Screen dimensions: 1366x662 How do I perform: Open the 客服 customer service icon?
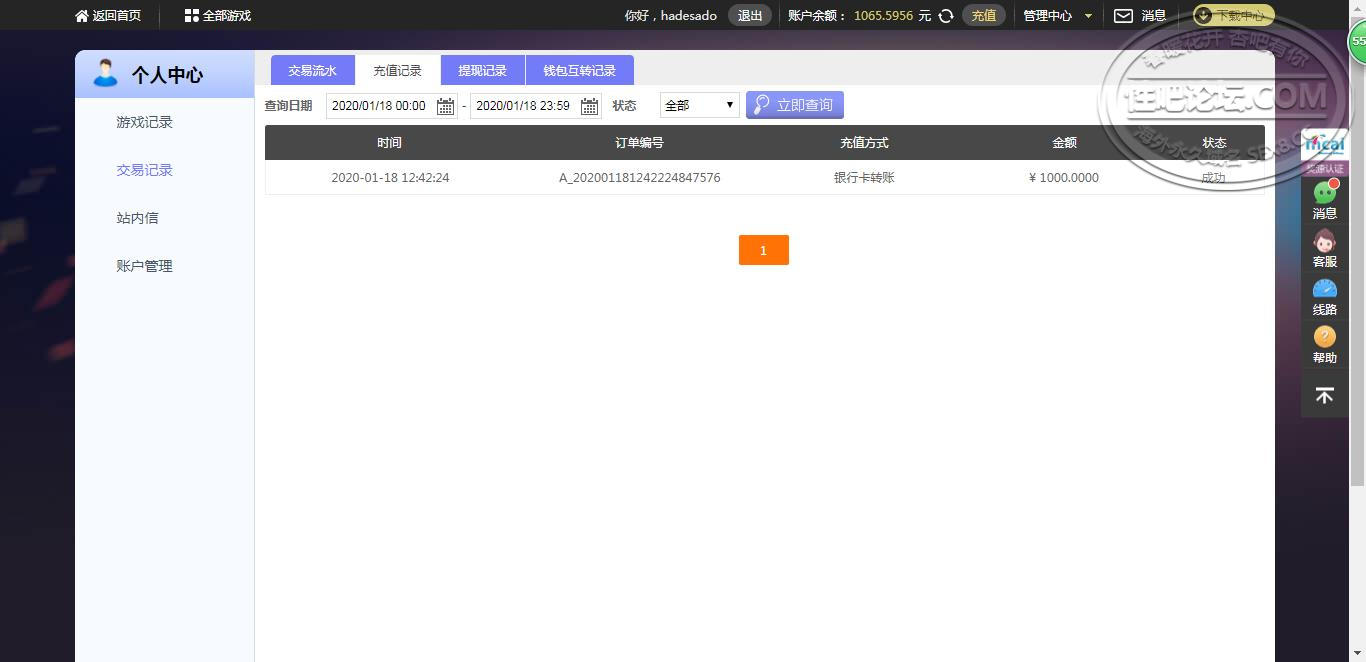(1325, 241)
